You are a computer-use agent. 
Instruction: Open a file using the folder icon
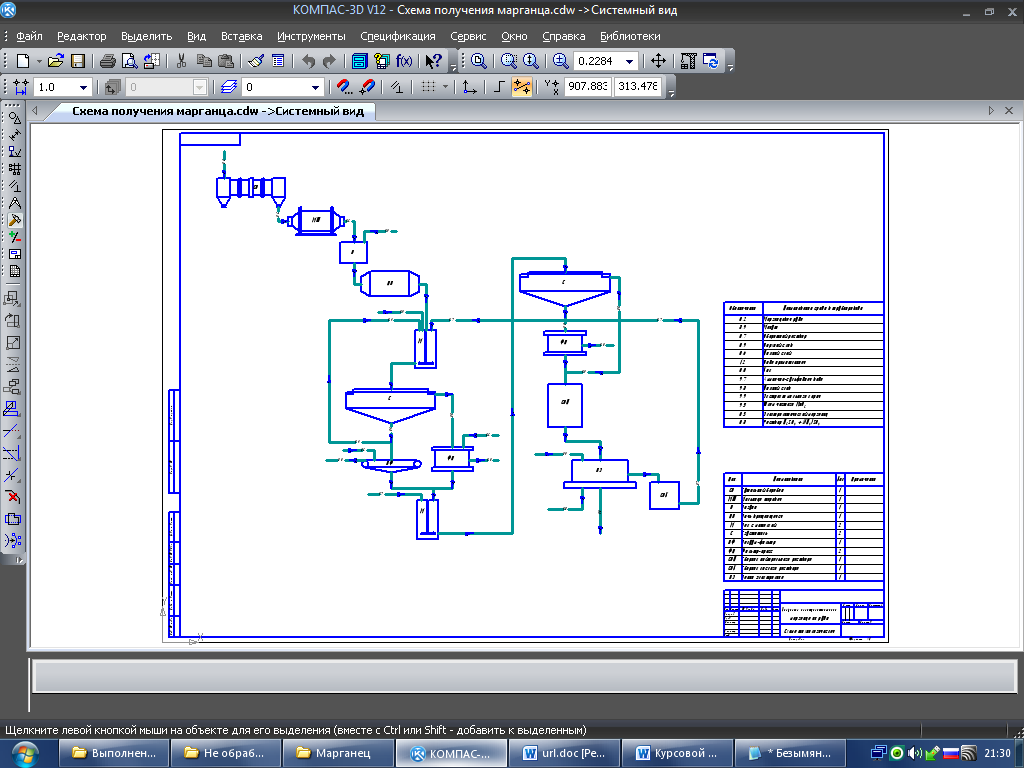(x=56, y=61)
